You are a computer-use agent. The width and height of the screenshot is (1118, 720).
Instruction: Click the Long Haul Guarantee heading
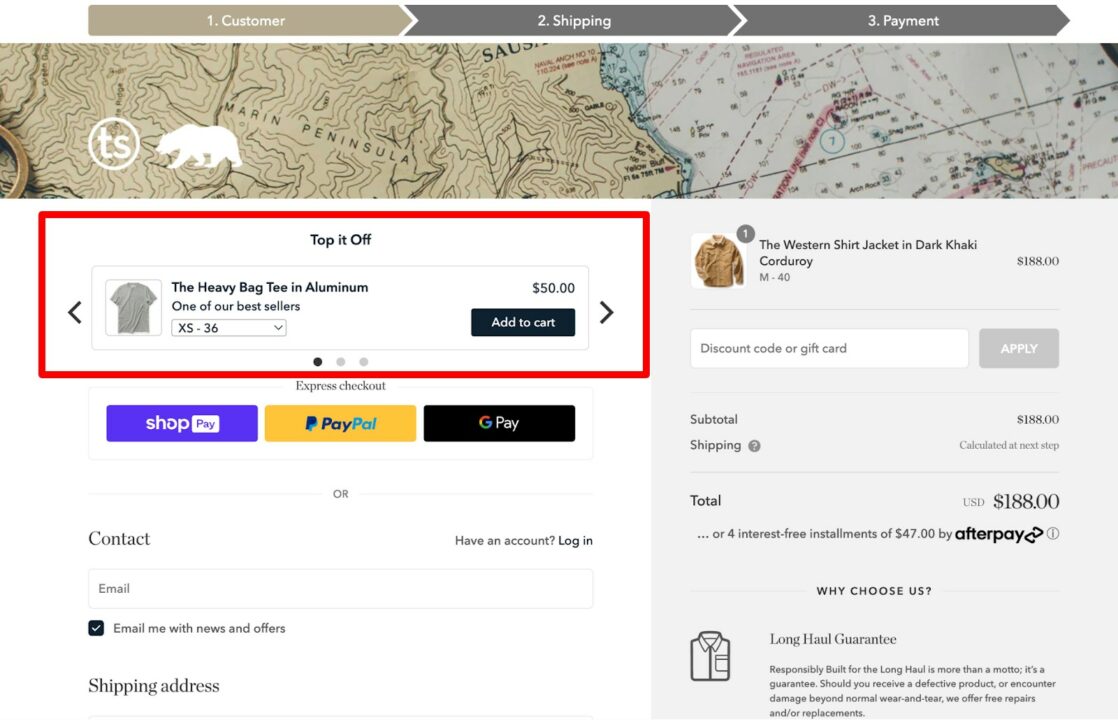(833, 639)
